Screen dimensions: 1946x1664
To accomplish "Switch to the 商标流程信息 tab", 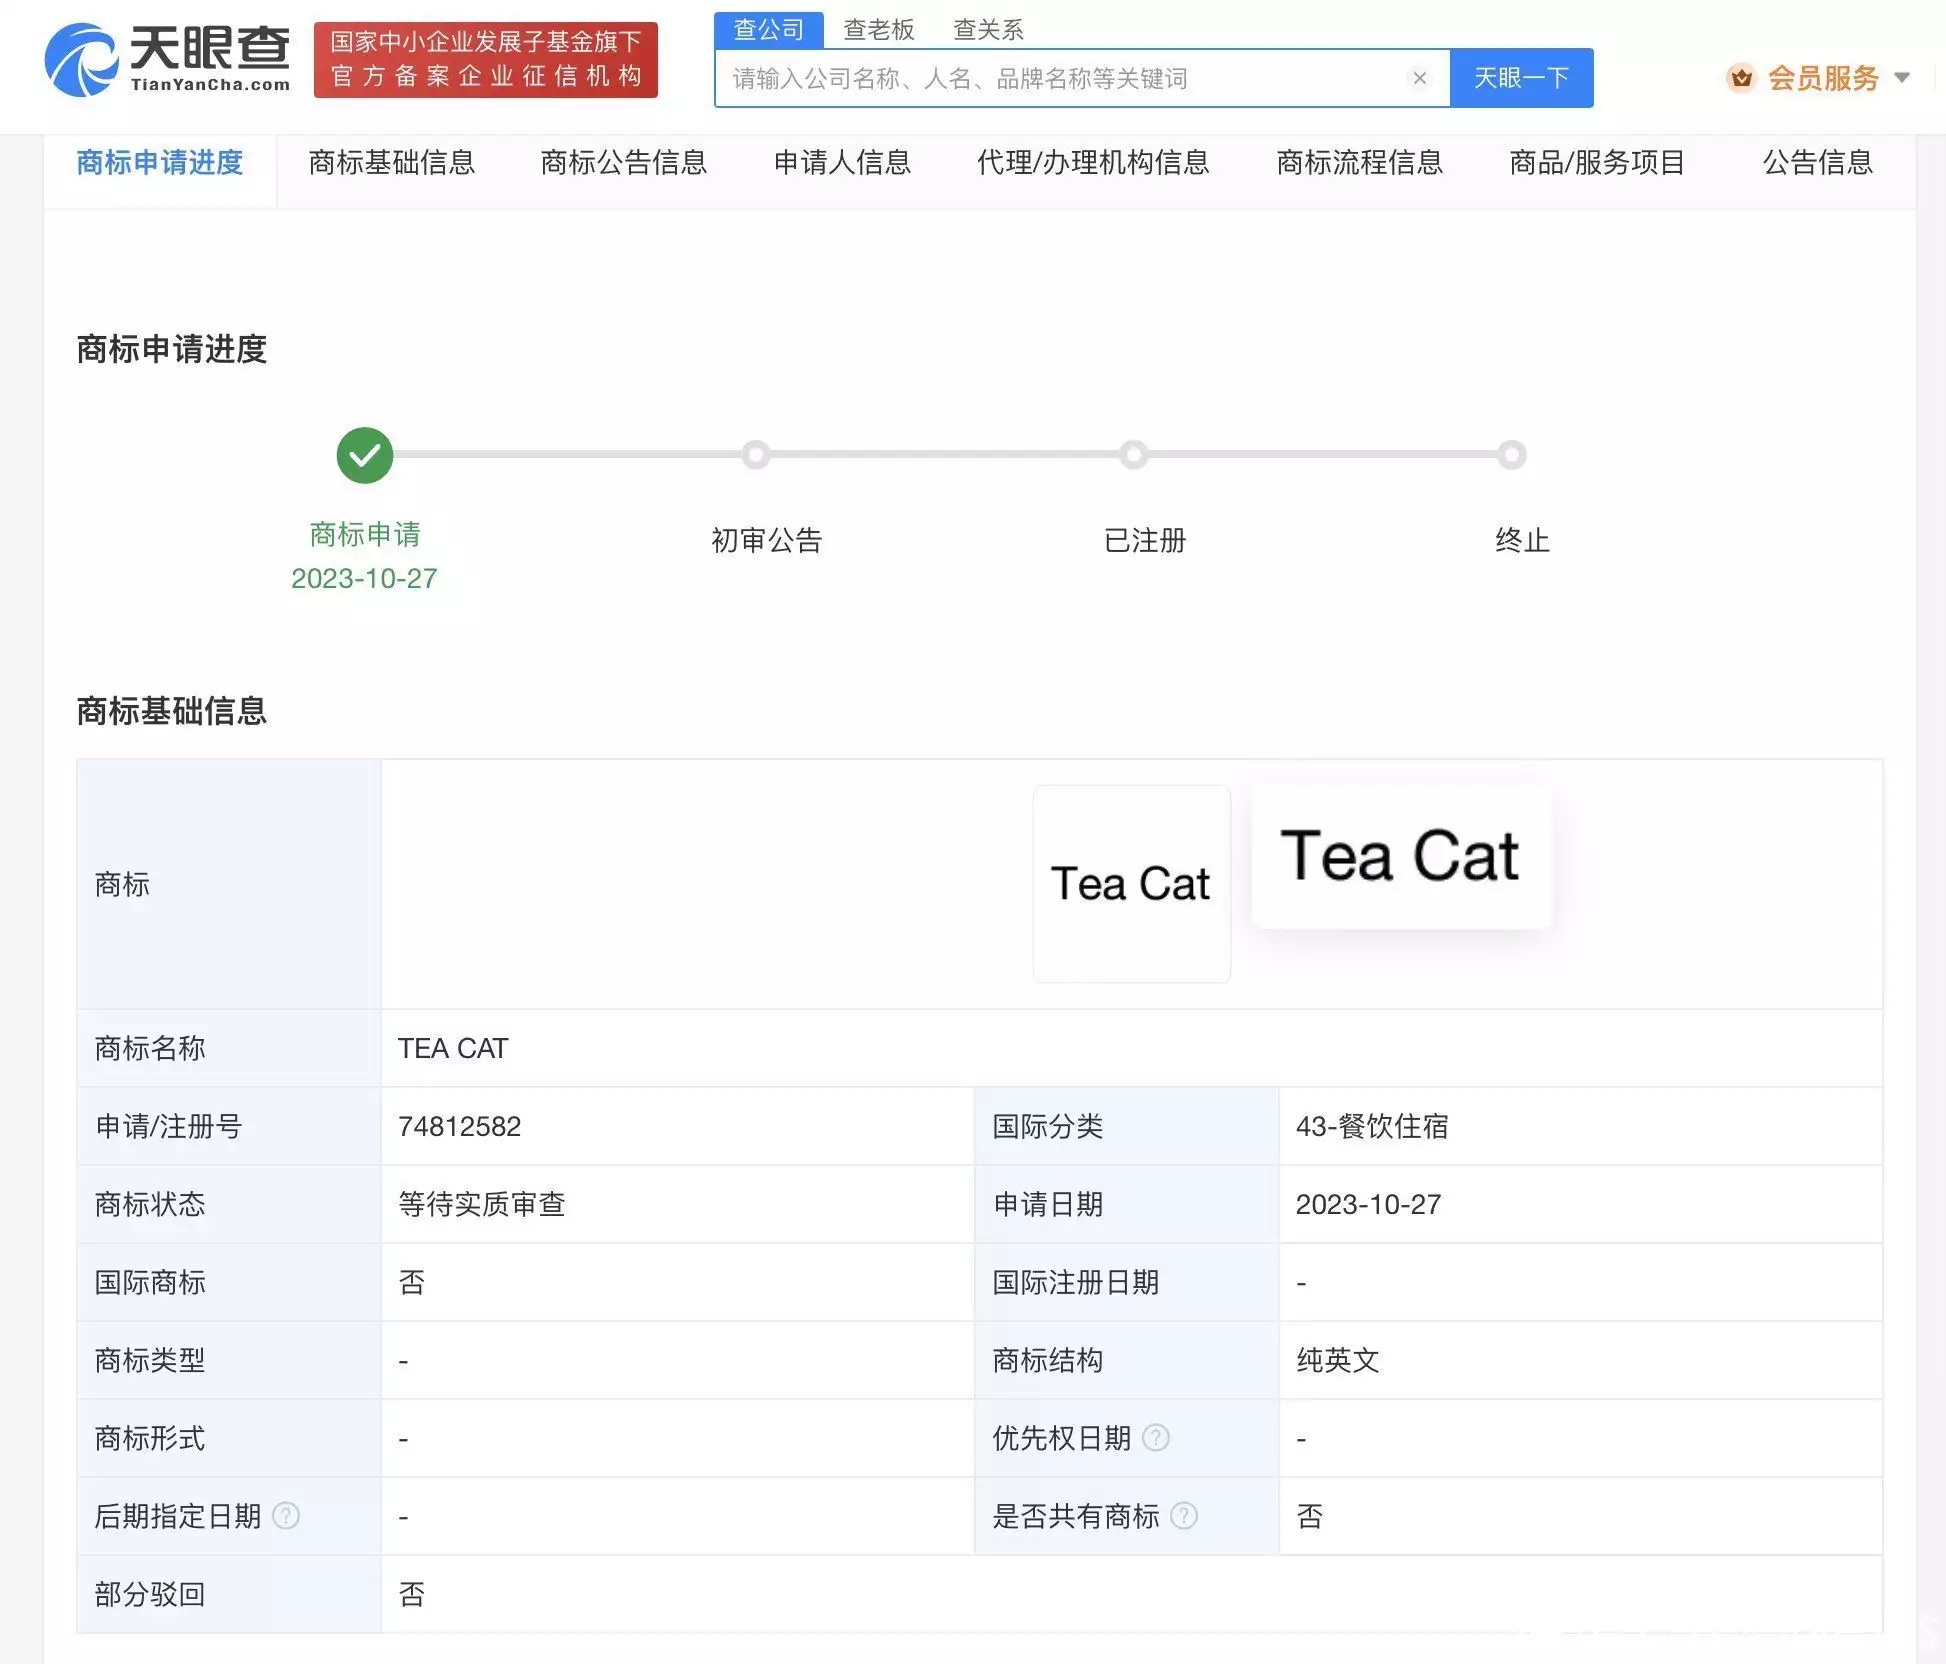I will [x=1360, y=164].
